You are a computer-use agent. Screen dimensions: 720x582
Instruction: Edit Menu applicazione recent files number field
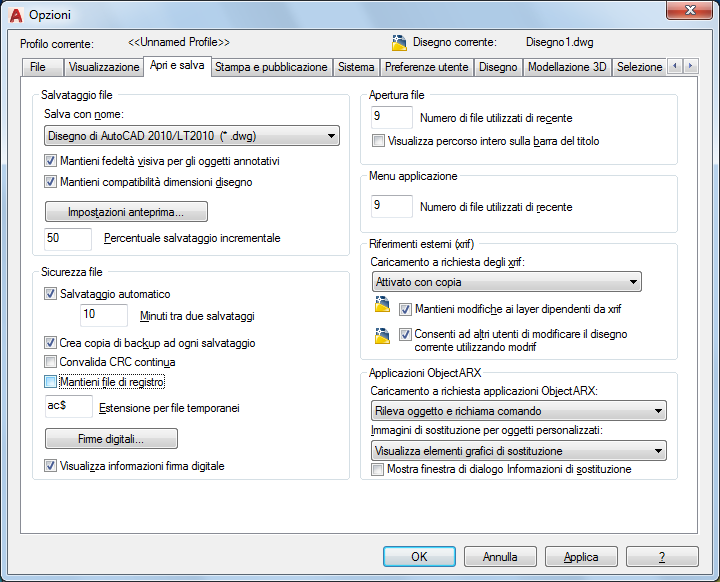(x=392, y=206)
